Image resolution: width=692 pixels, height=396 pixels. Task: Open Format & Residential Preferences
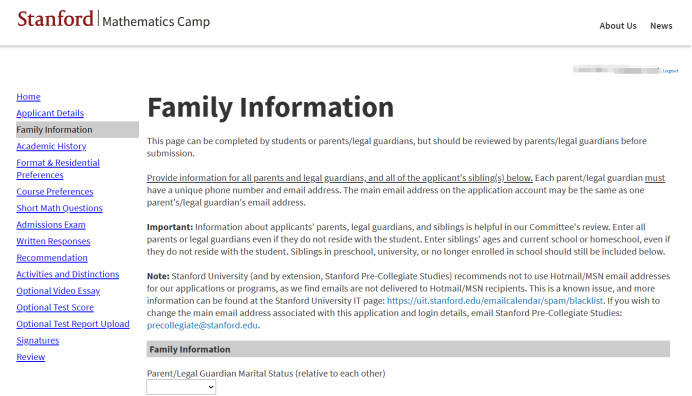pyautogui.click(x=58, y=169)
